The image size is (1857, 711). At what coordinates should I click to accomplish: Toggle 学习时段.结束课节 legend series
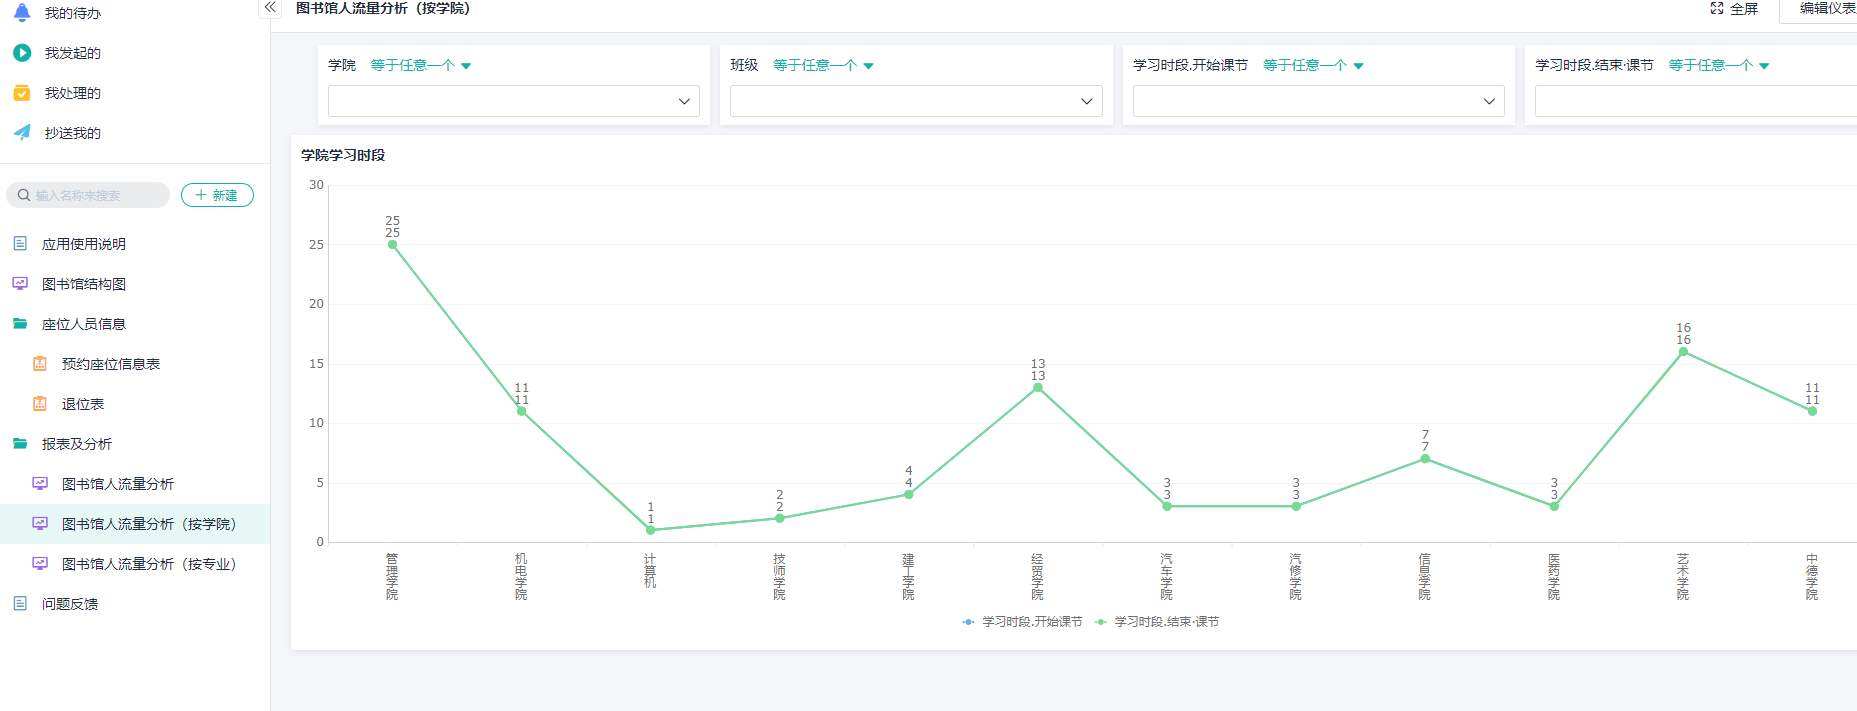[x=1157, y=622]
